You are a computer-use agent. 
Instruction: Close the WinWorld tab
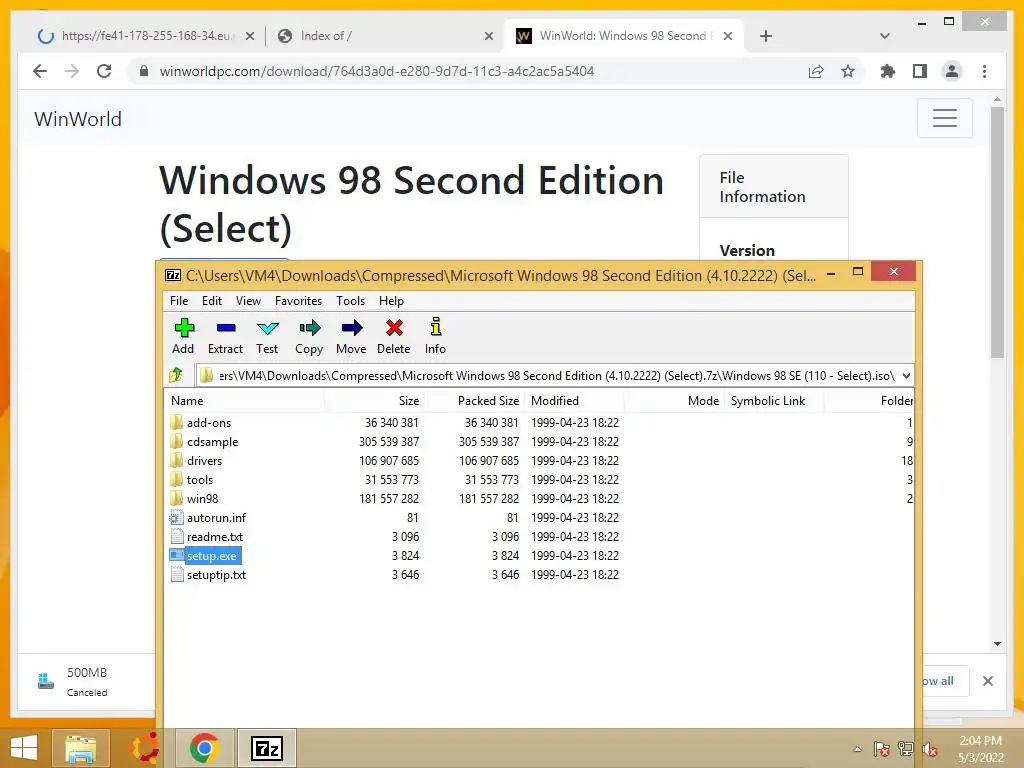[x=728, y=36]
